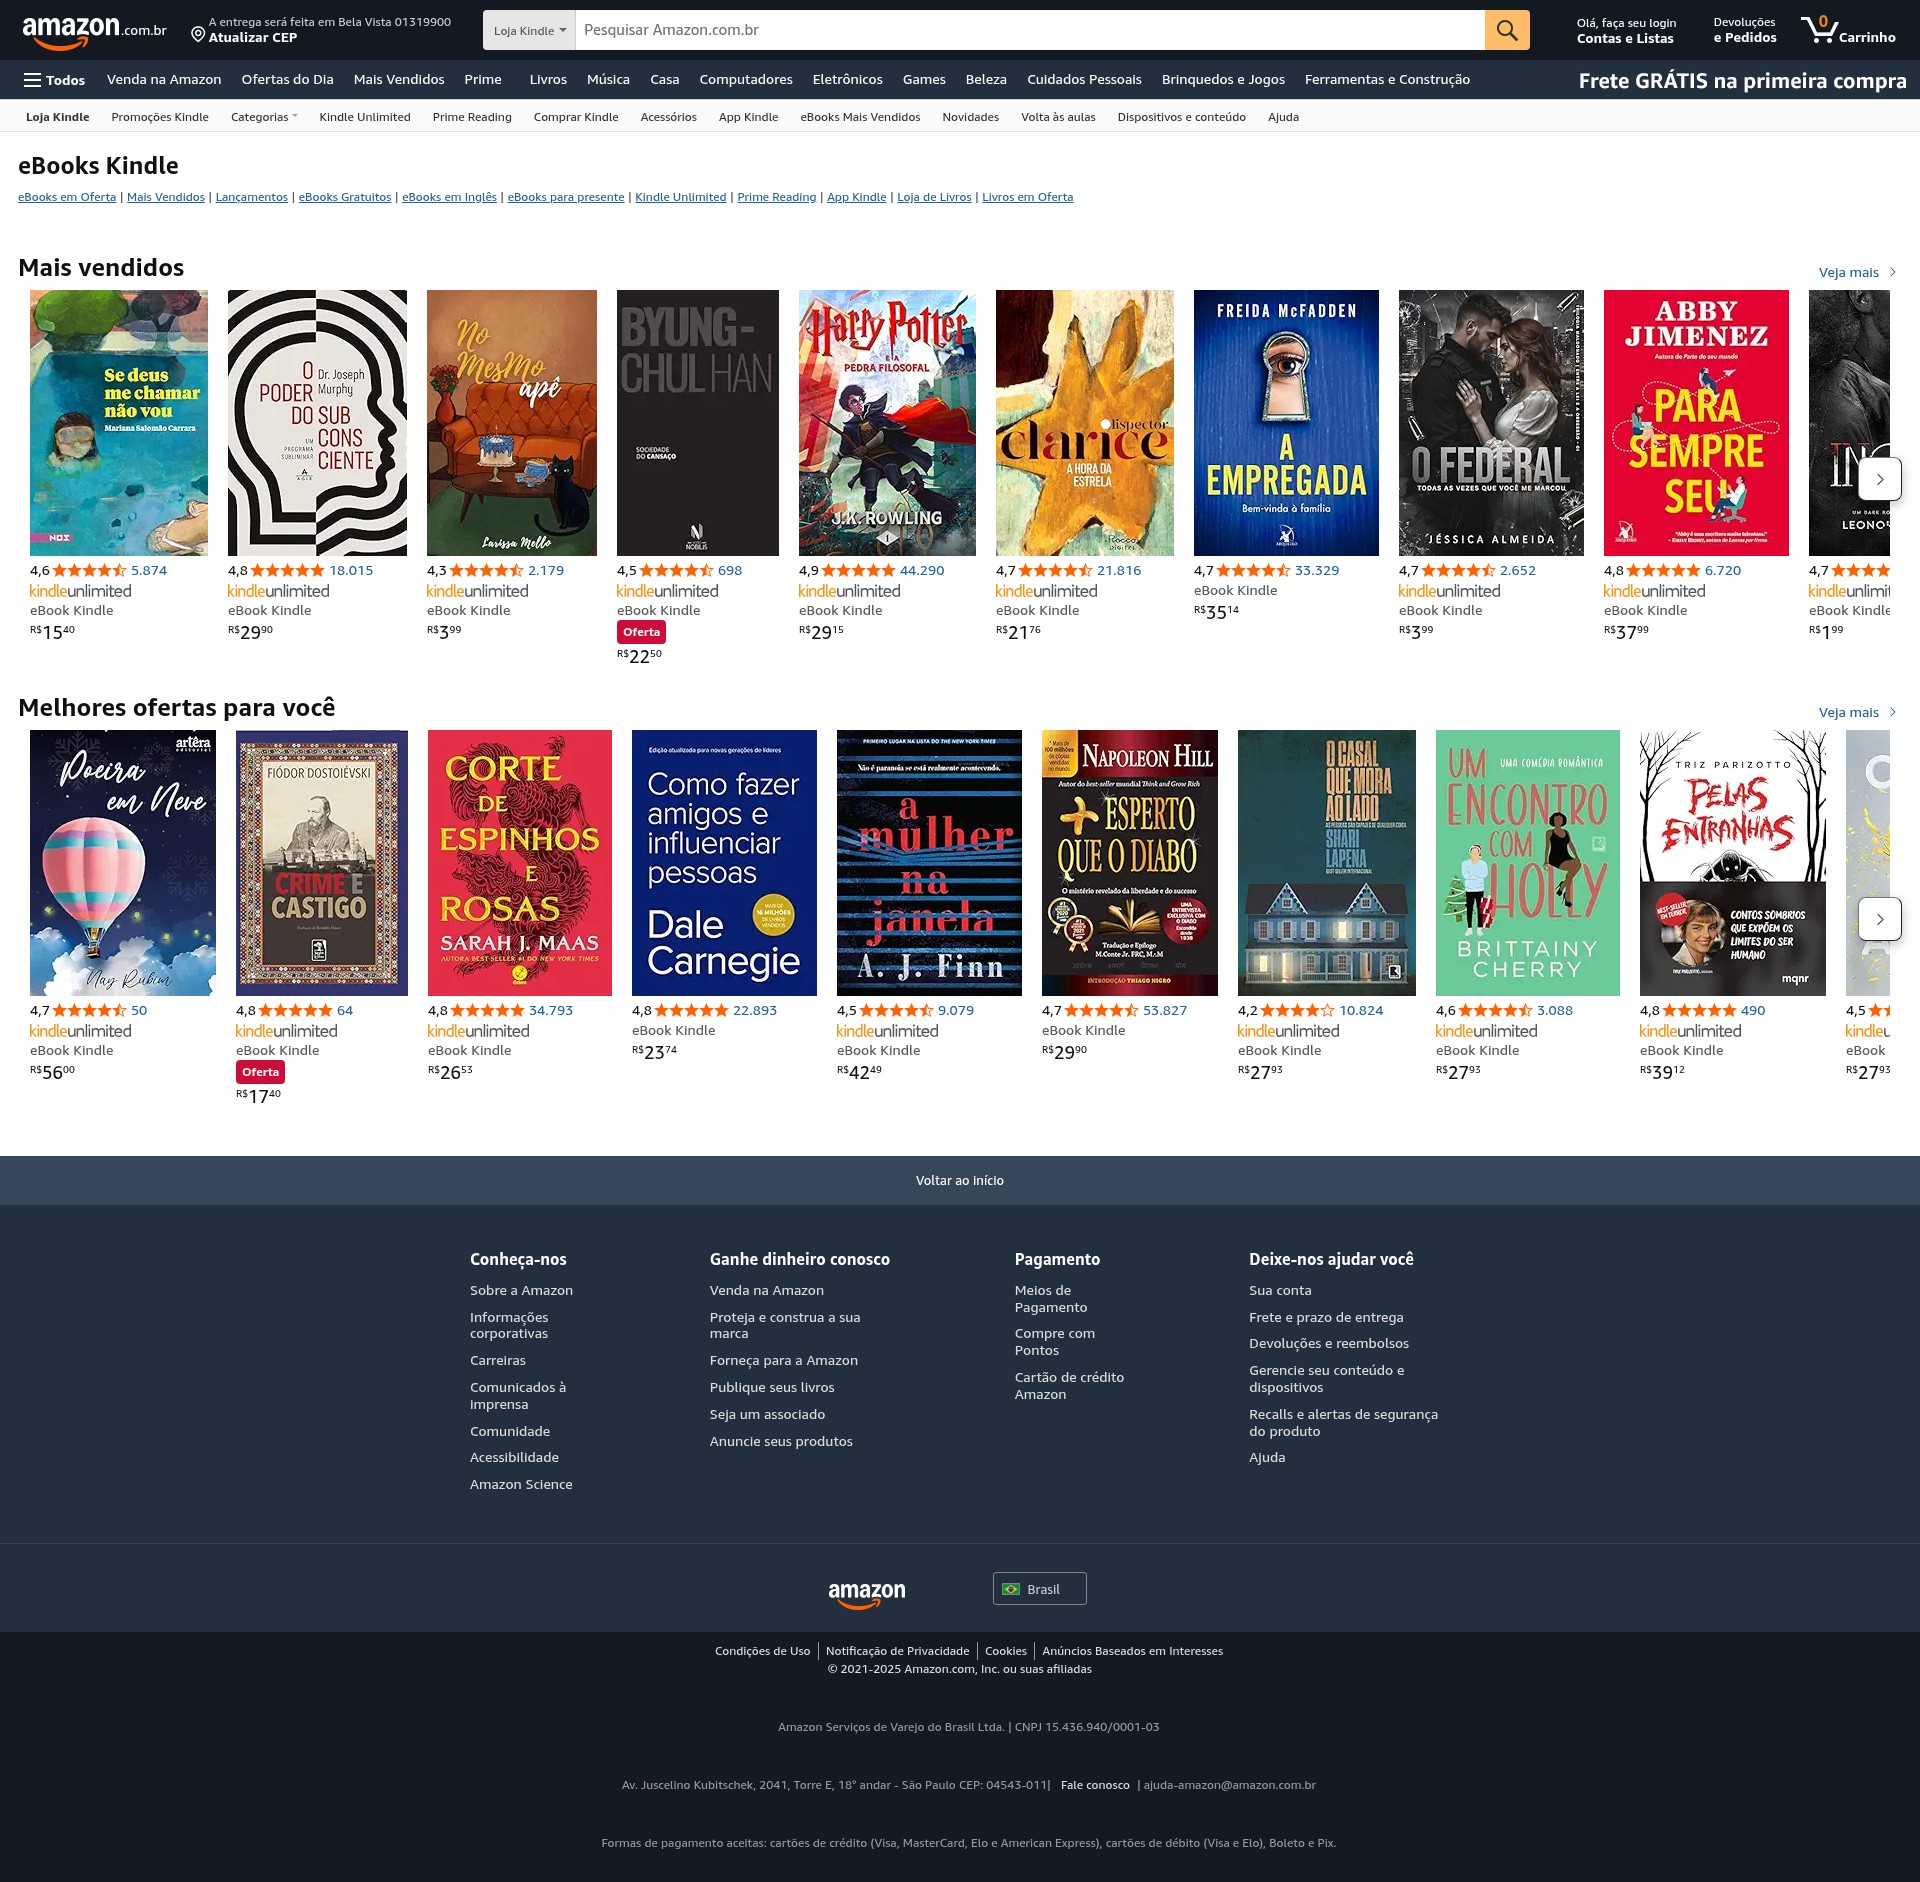Click Cookies footer link

pyautogui.click(x=1005, y=1651)
